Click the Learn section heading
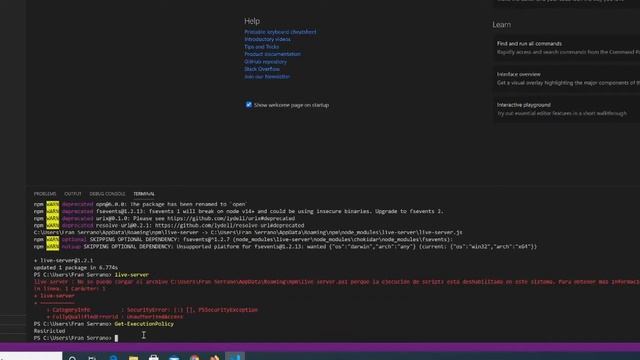This screenshot has height=360, width=640. click(501, 24)
